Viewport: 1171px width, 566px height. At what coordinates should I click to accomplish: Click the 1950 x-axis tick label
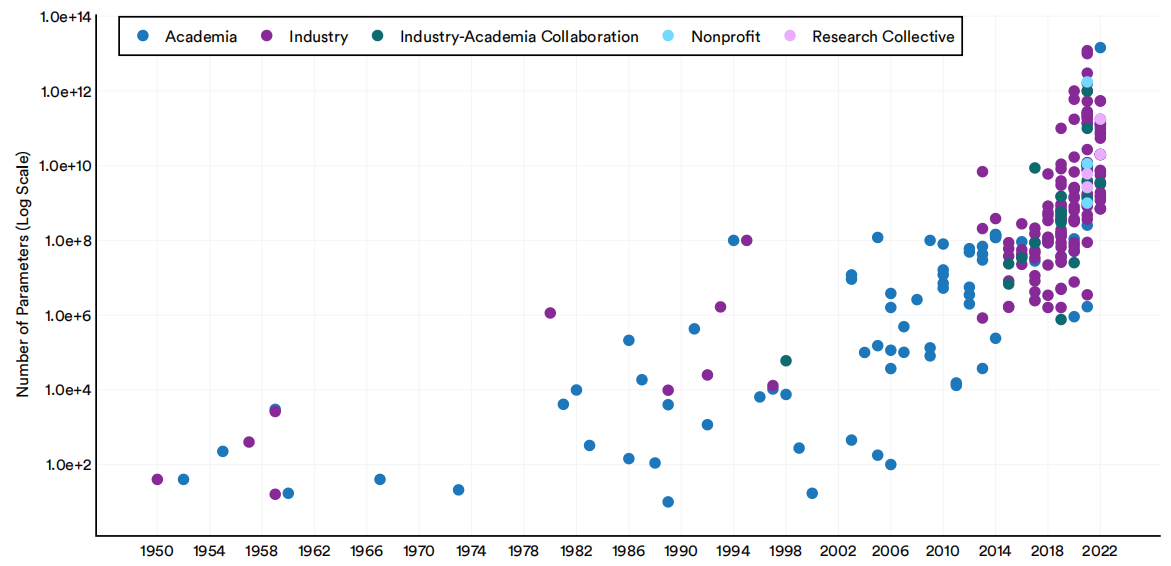pyautogui.click(x=157, y=551)
